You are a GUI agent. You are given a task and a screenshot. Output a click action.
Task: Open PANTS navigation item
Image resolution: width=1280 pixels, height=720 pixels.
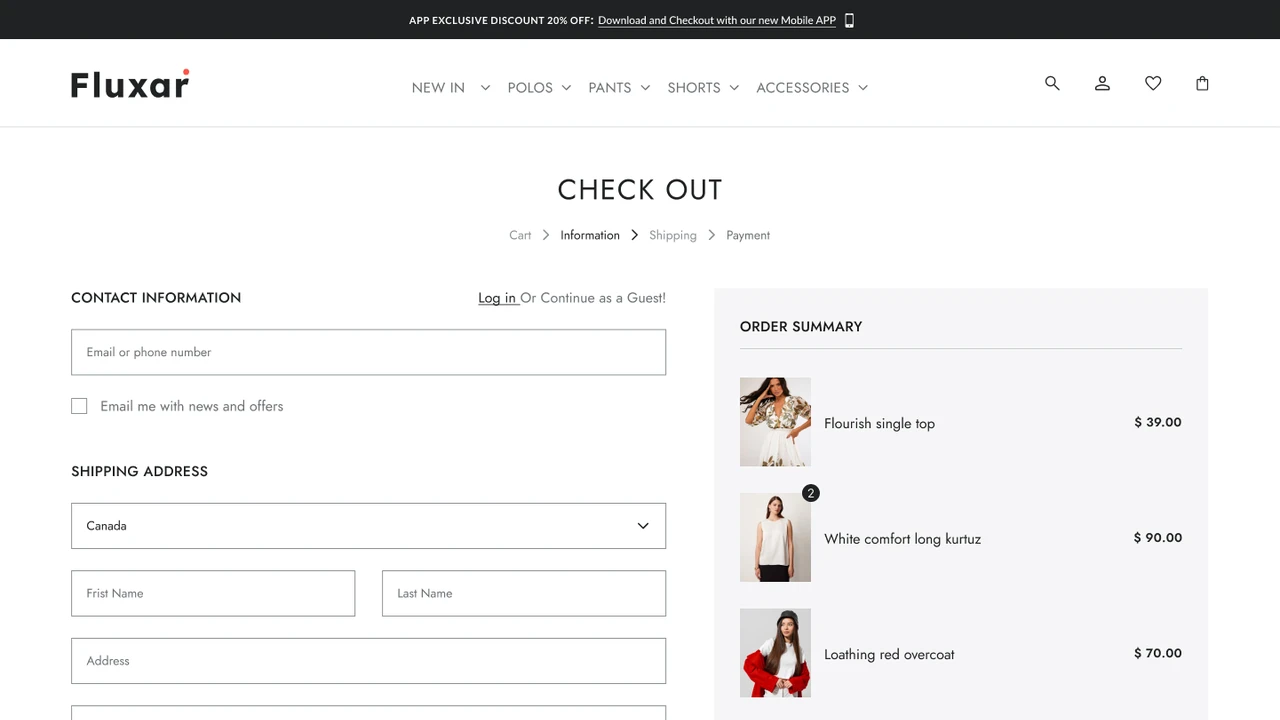pyautogui.click(x=609, y=88)
